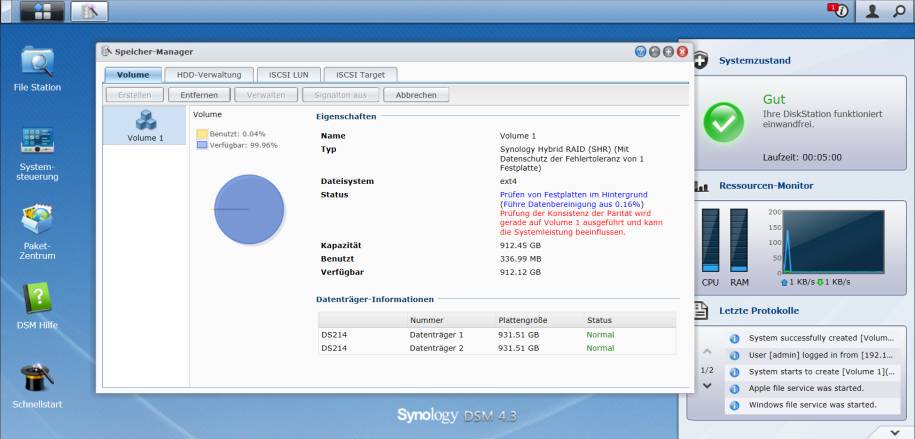Select Volume 1 cube icon

(145, 120)
